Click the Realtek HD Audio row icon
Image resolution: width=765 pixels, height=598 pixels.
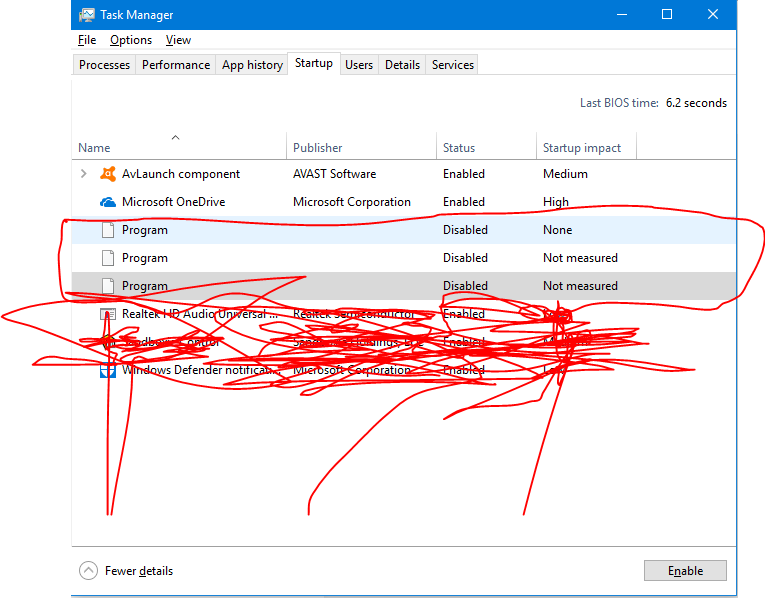pyautogui.click(x=108, y=314)
